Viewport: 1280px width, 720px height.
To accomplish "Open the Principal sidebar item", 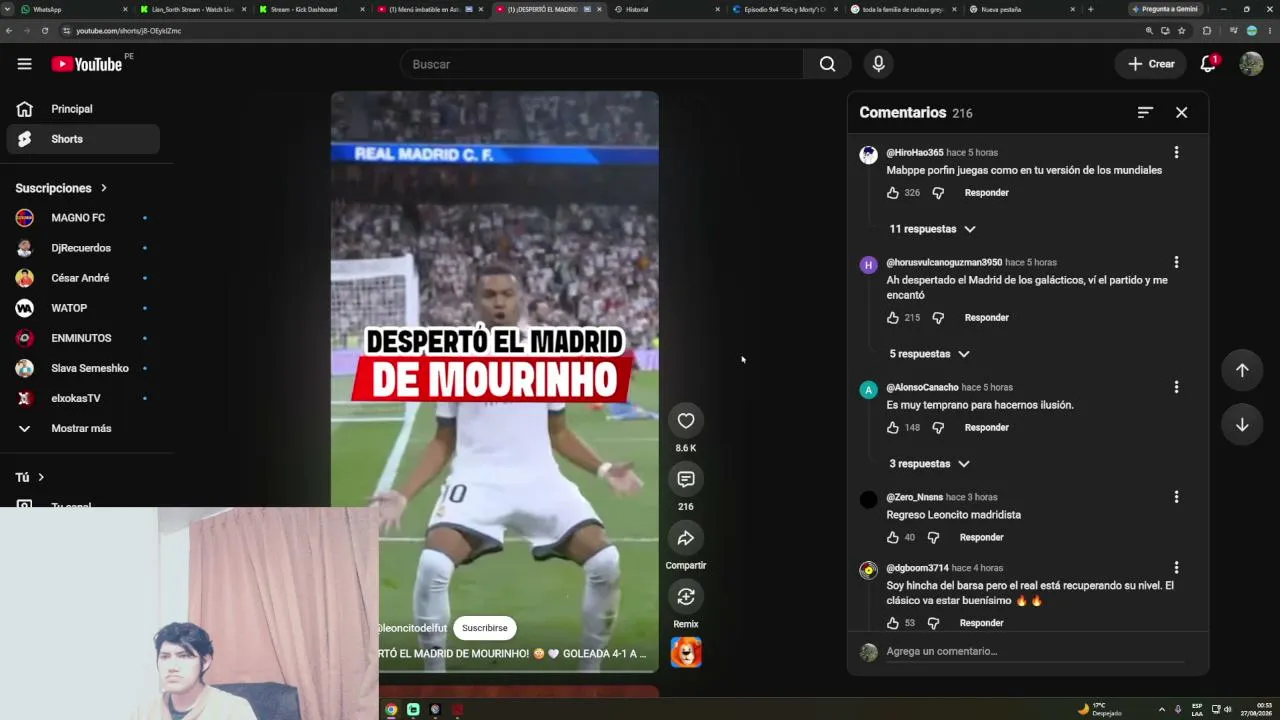I will coord(82,109).
